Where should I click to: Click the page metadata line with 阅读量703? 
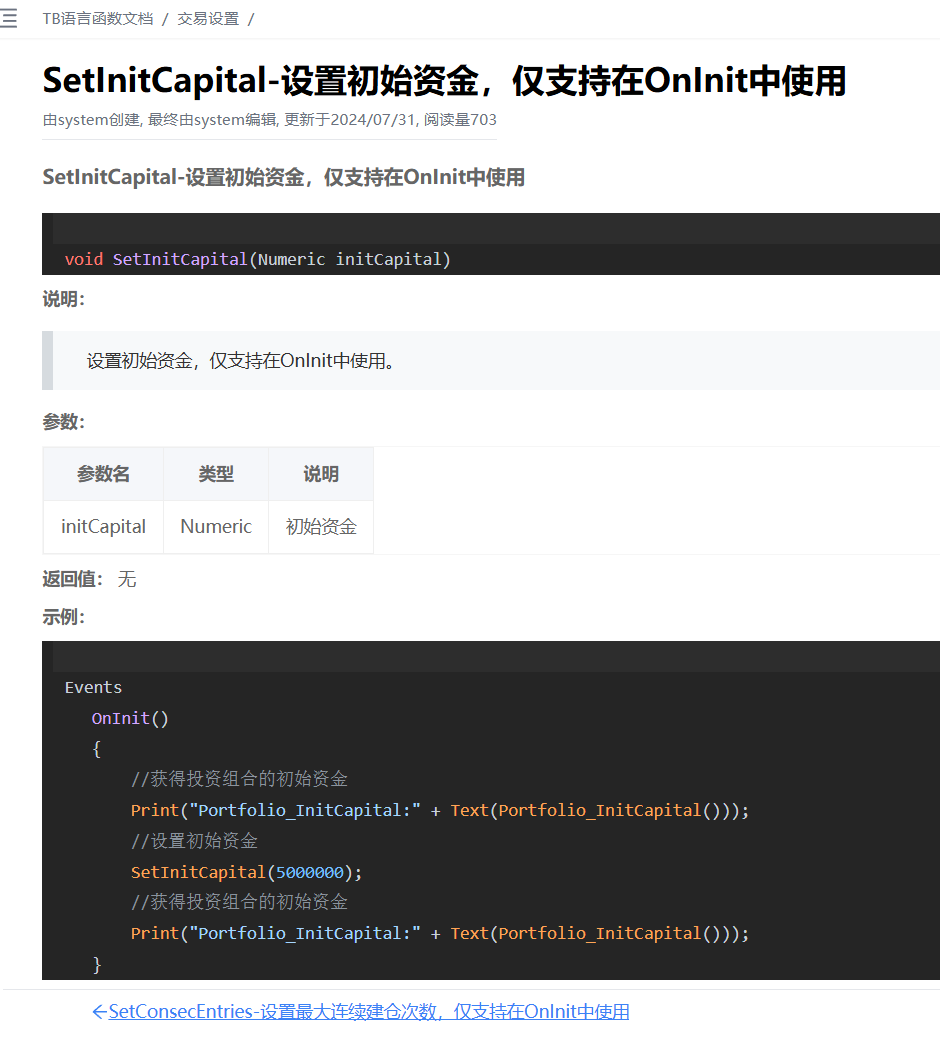(269, 120)
